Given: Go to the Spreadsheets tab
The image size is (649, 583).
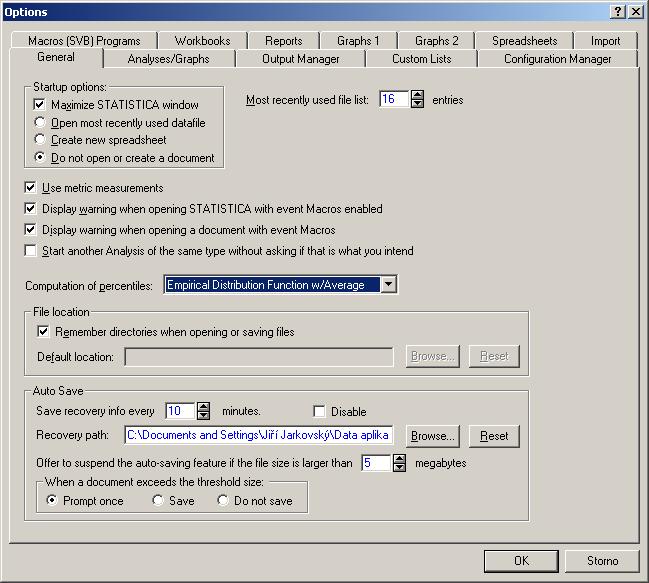Looking at the screenshot, I should pyautogui.click(x=524, y=41).
